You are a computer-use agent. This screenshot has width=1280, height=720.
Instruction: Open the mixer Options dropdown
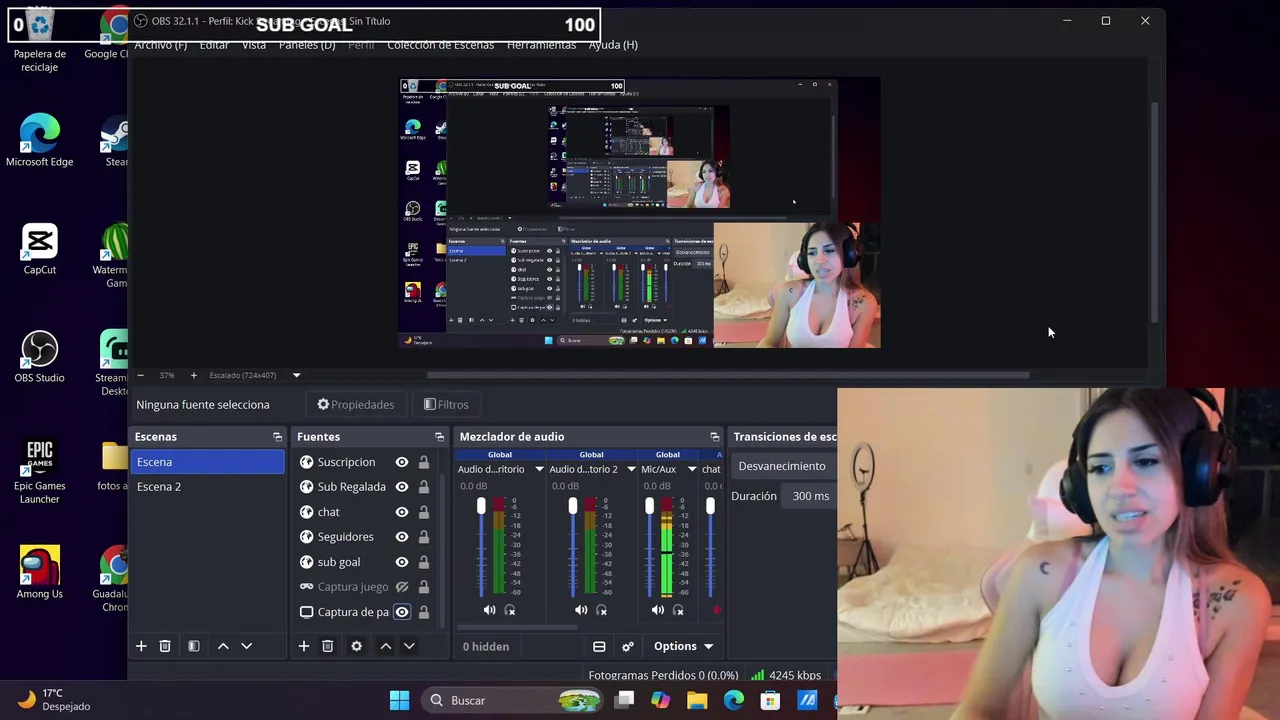point(683,646)
